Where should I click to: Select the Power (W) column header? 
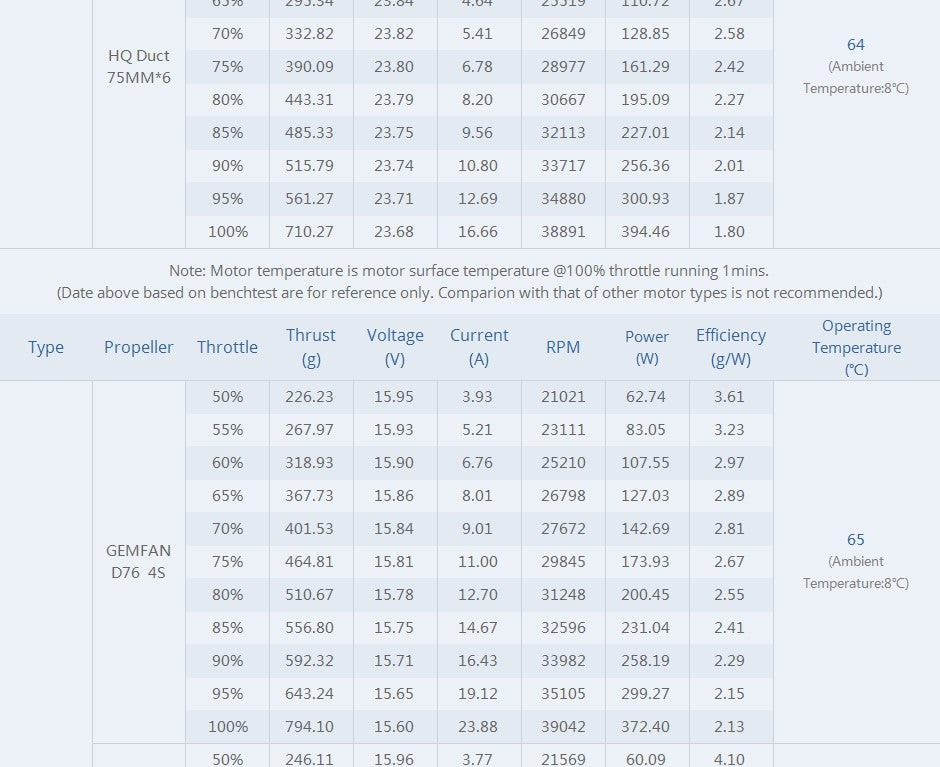tap(647, 346)
